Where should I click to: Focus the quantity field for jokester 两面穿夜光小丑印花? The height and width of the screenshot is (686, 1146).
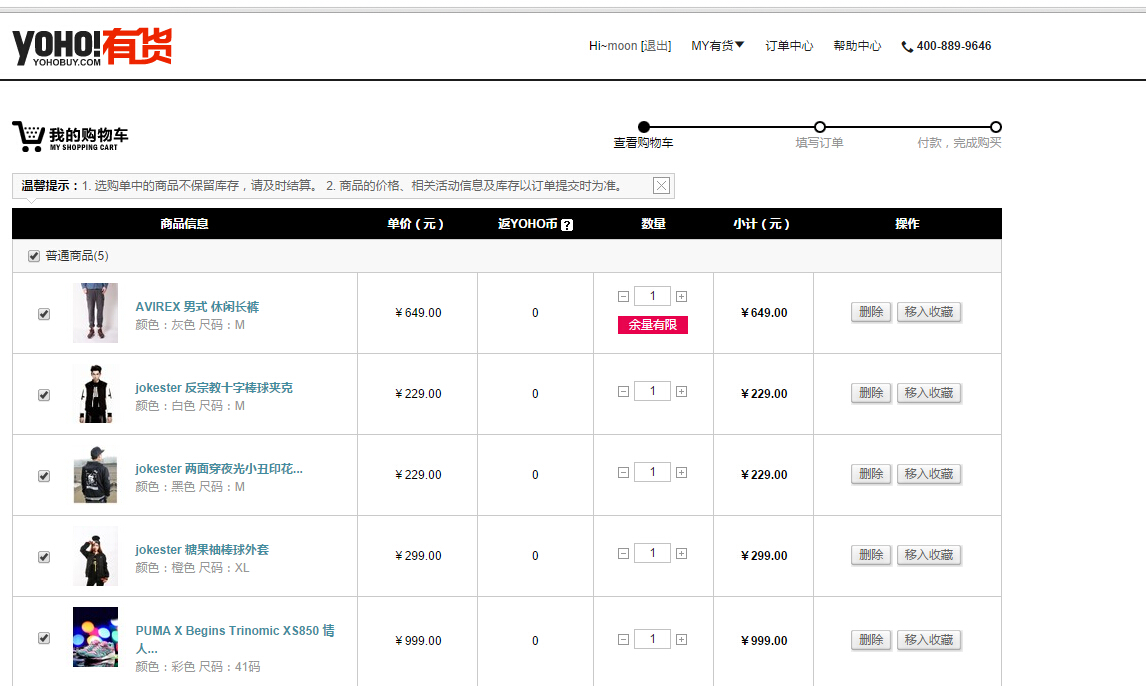[x=652, y=473]
